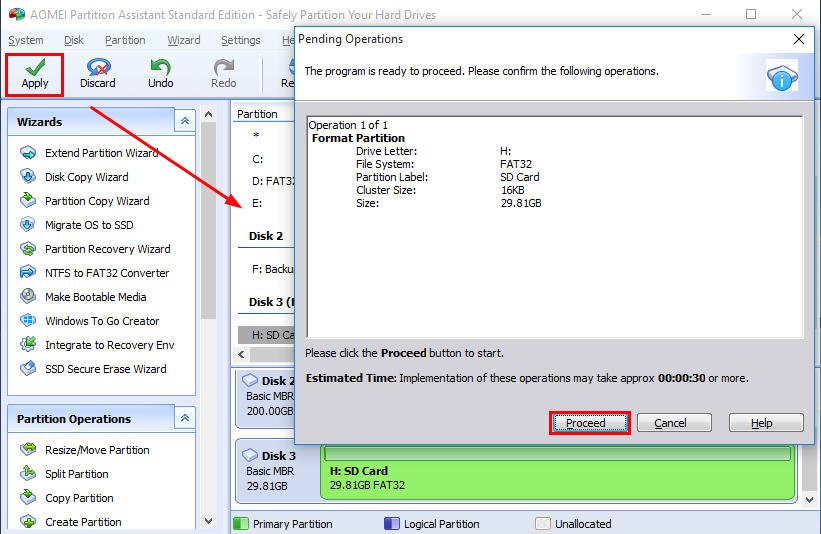Viewport: 821px width, 534px height.
Task: Click the Disk 3 drive icon
Action: 250,455
